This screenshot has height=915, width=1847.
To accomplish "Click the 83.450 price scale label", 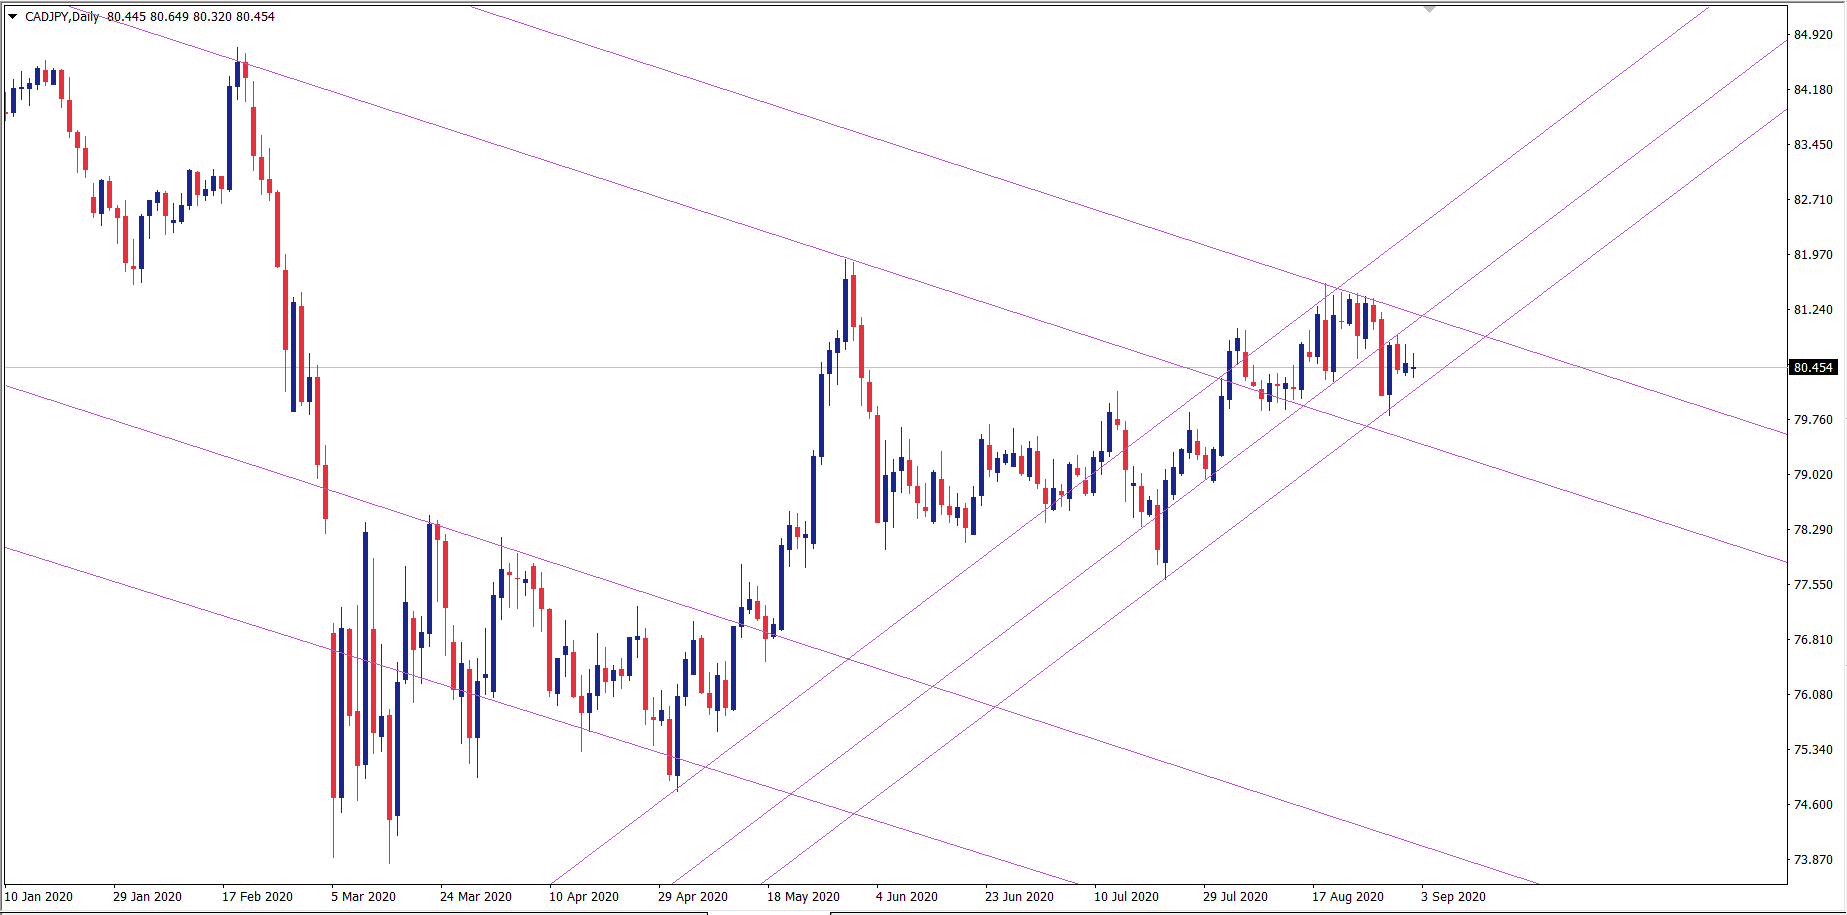I will (x=1813, y=144).
